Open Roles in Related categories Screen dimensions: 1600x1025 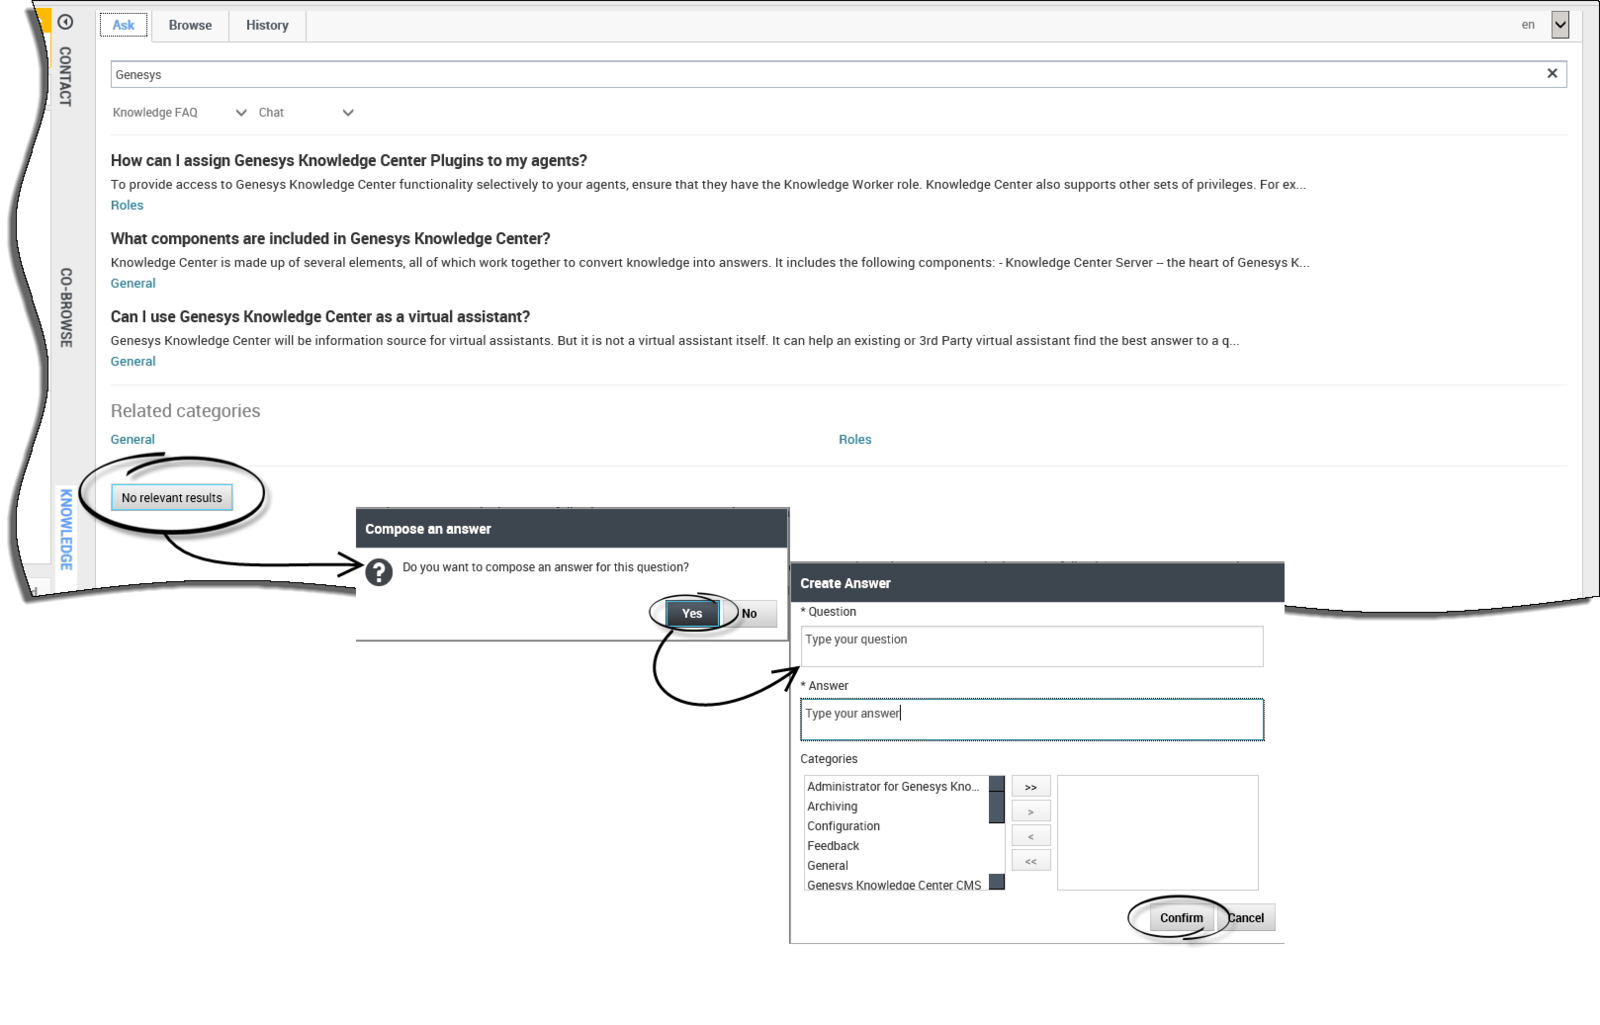click(855, 439)
